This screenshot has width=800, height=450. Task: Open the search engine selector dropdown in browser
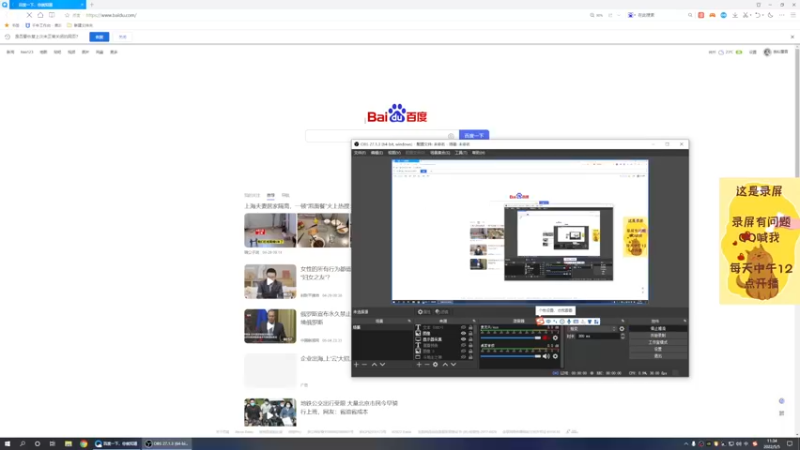tap(631, 15)
